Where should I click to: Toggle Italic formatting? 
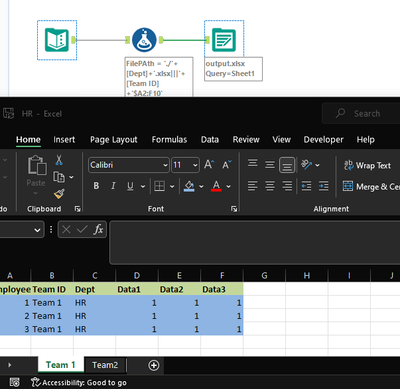[113, 186]
